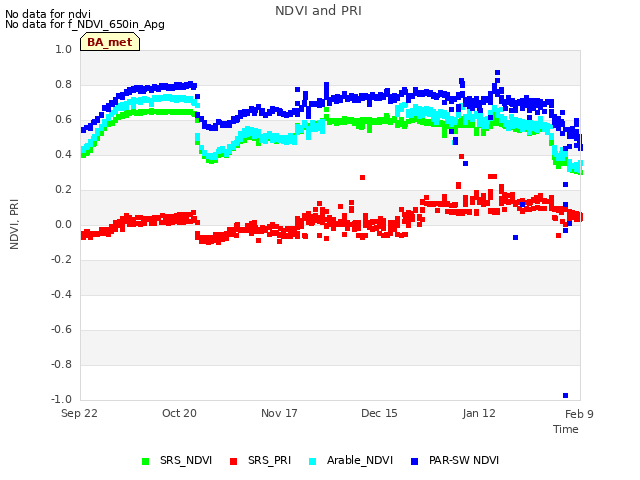Screen dimensions: 640x480
Task: Click the -0.8 y-axis tick label
Action: [x=61, y=364]
